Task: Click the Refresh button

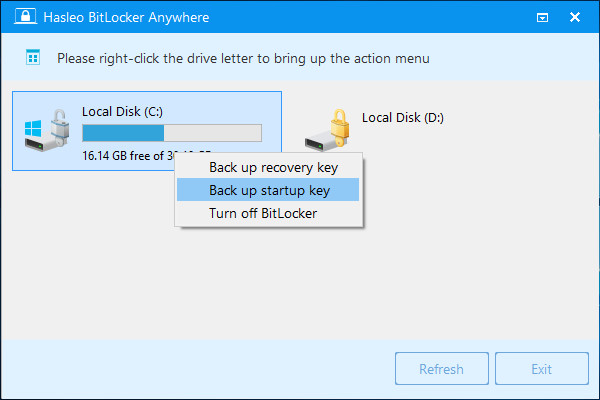Action: coord(442,369)
